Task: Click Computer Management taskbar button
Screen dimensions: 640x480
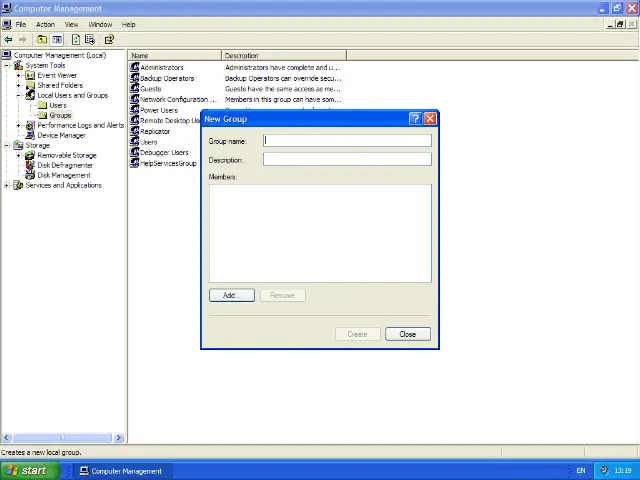Action: [x=122, y=471]
